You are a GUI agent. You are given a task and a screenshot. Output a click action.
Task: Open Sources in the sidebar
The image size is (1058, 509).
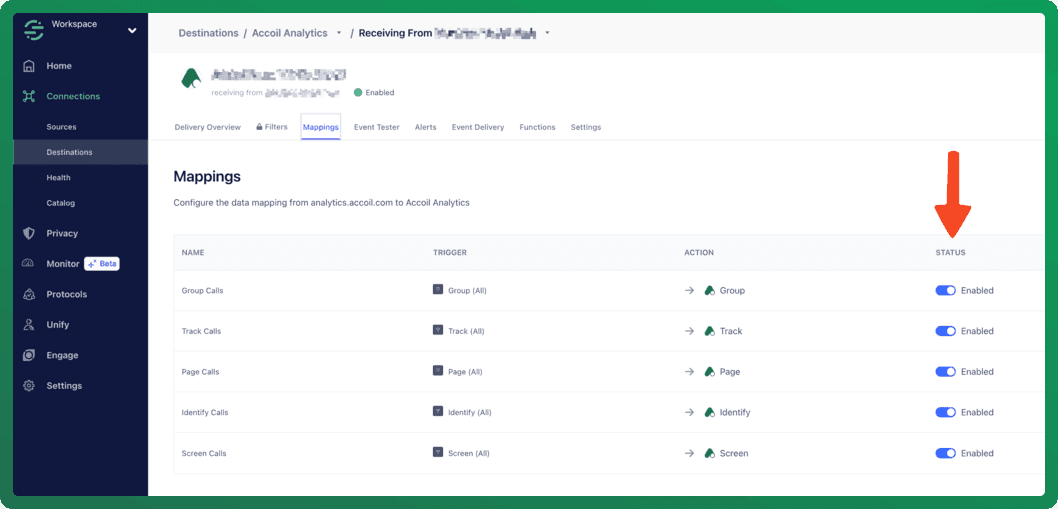(x=61, y=127)
